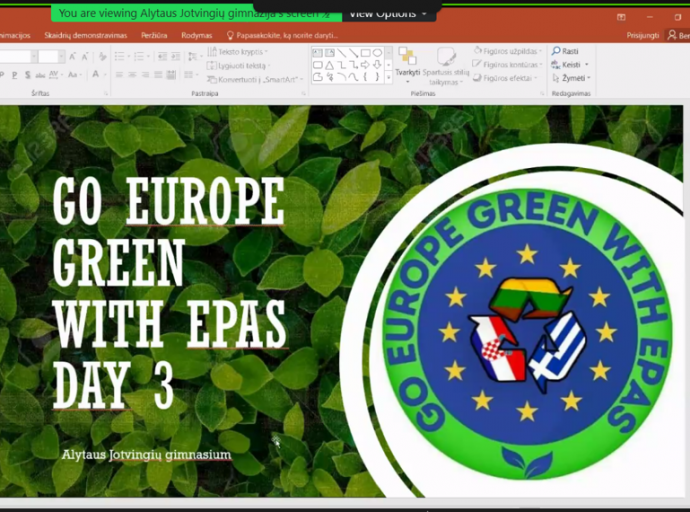The image size is (690, 512).
Task: Choose the right block arrow shape
Action: tap(365, 65)
